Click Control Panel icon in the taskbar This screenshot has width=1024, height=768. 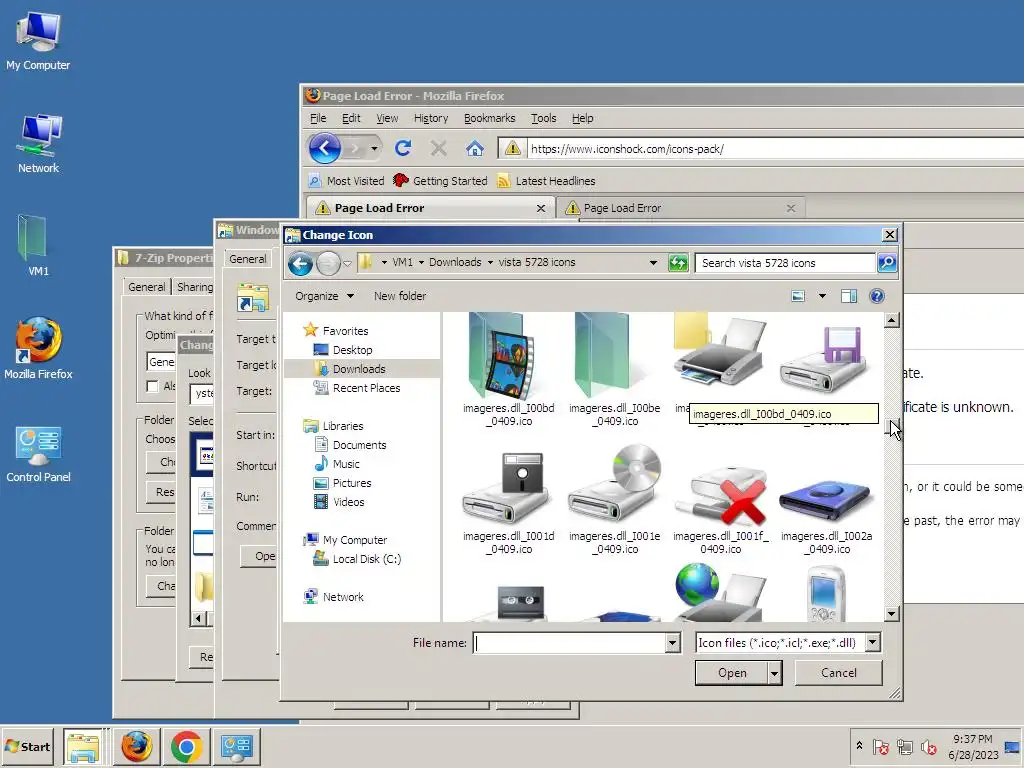tap(236, 746)
